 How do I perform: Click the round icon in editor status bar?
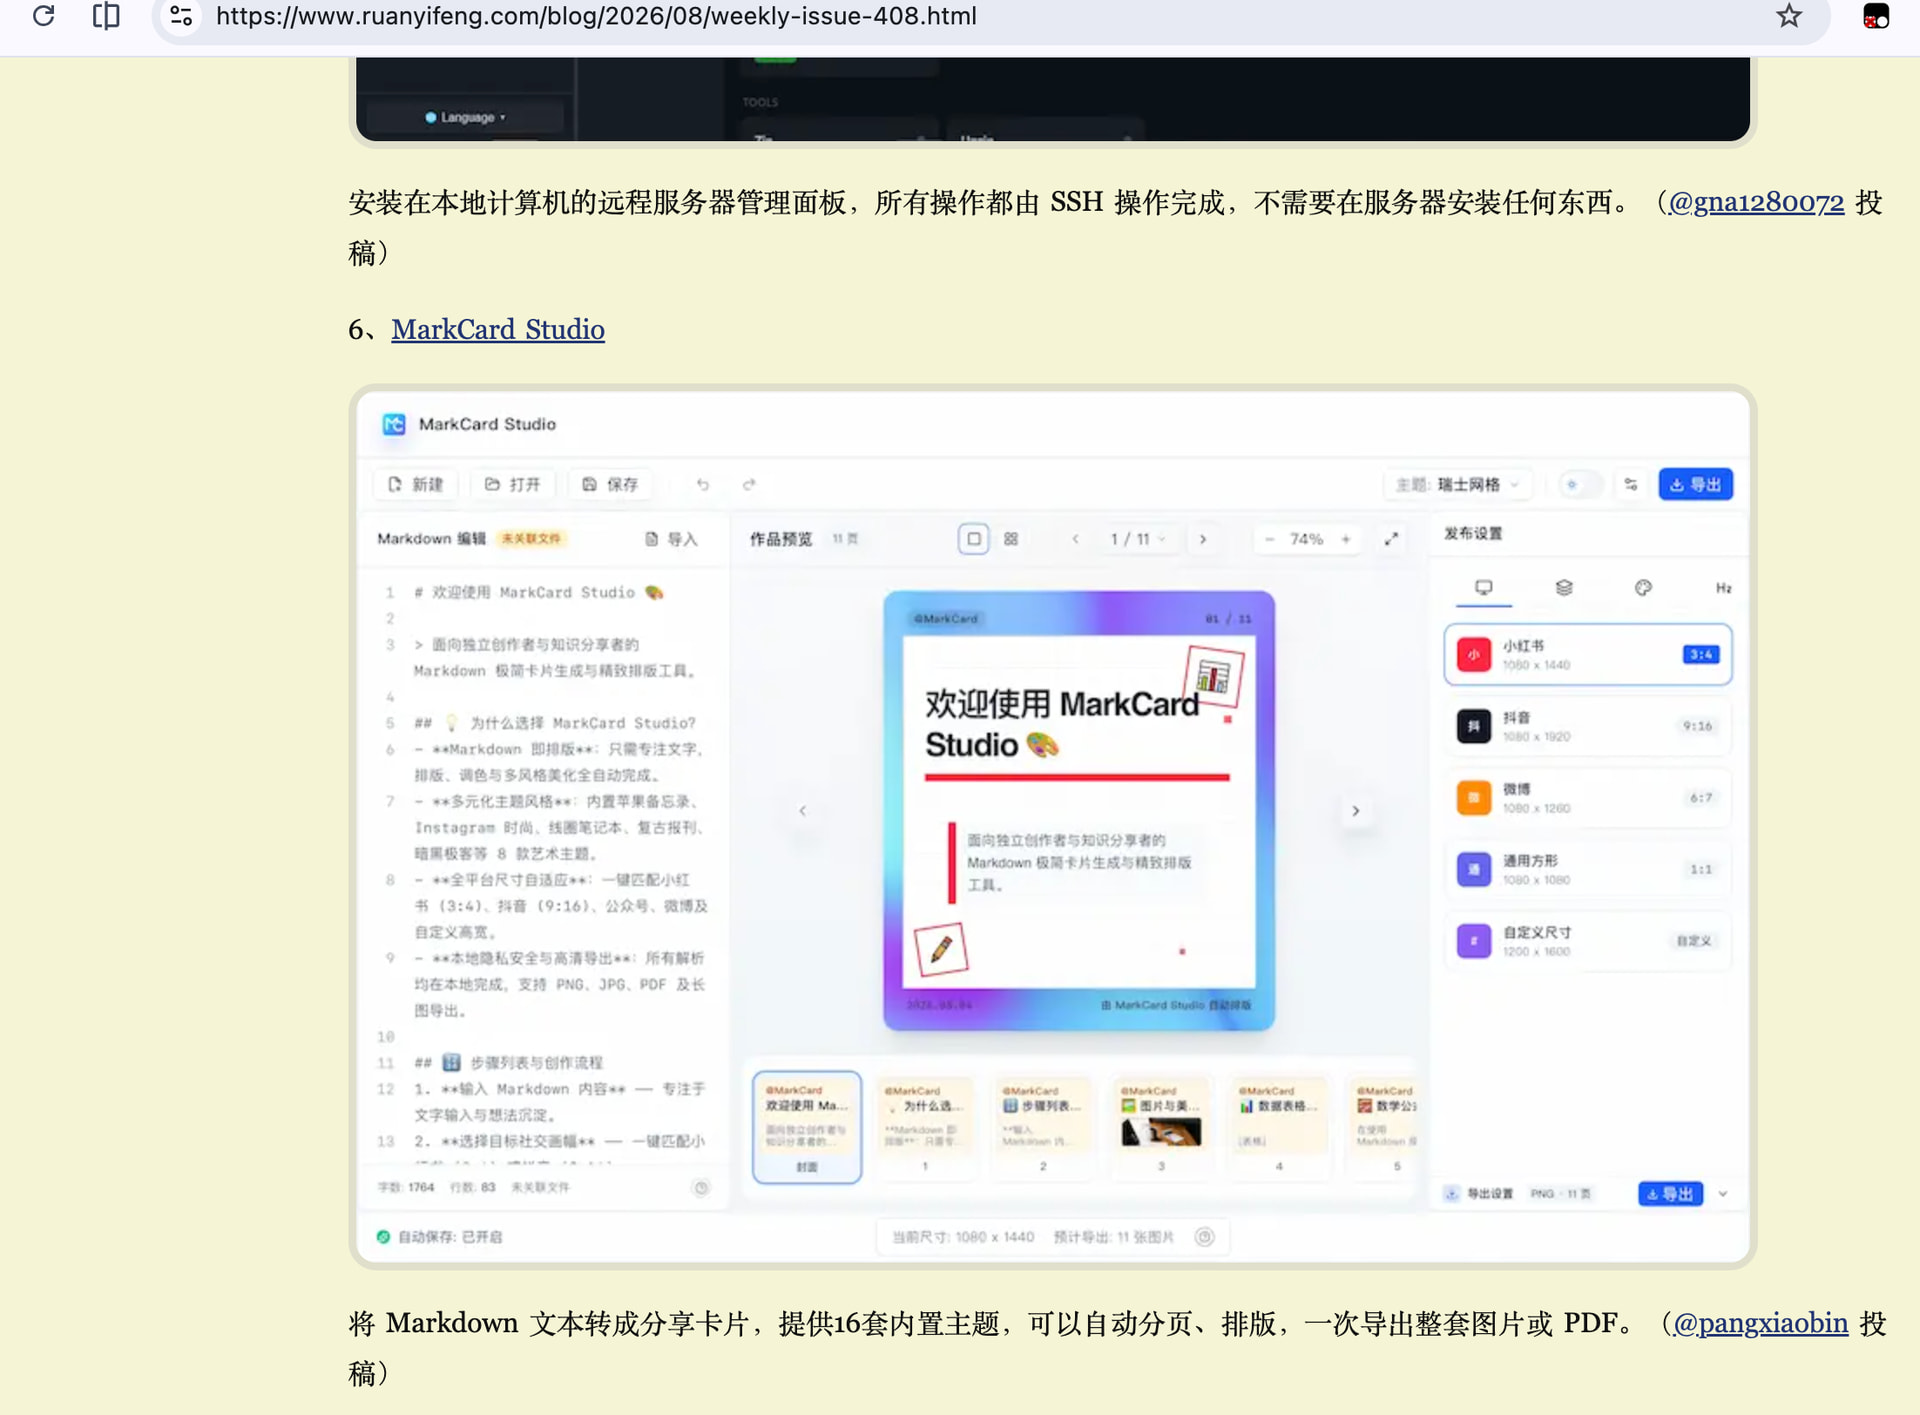[702, 1188]
